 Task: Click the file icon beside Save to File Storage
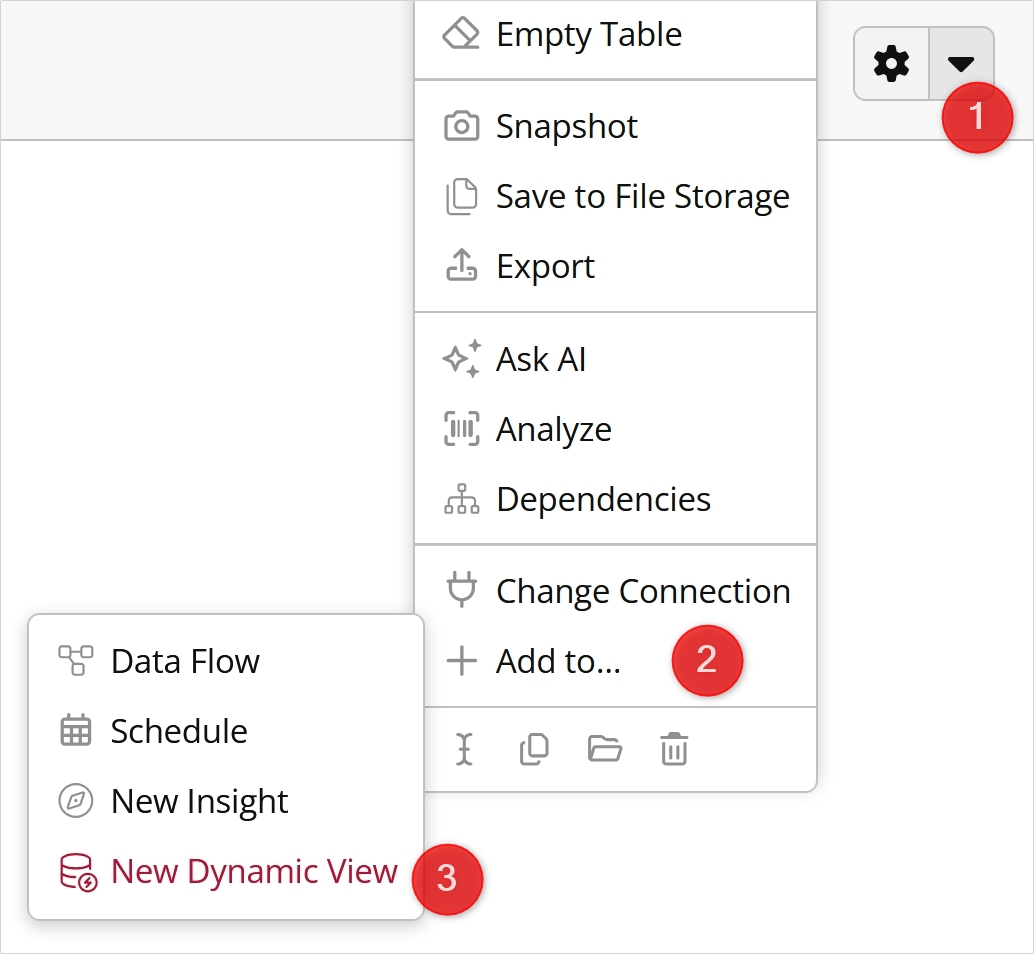tap(462, 196)
